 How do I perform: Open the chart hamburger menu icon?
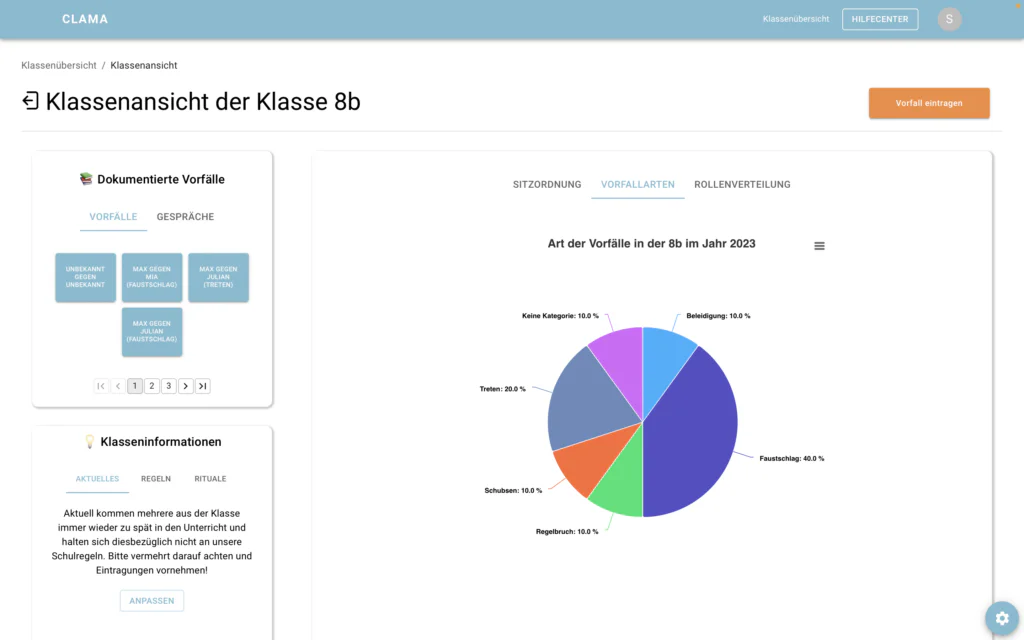[819, 246]
